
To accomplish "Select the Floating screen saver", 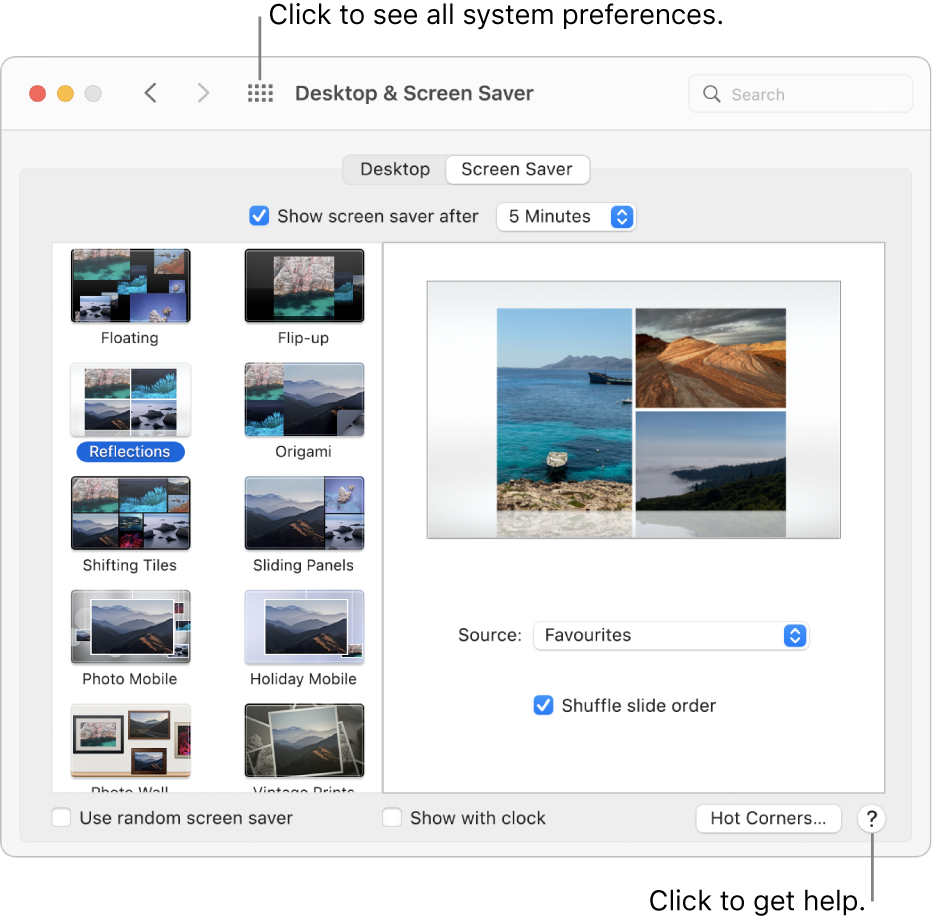I will point(130,285).
